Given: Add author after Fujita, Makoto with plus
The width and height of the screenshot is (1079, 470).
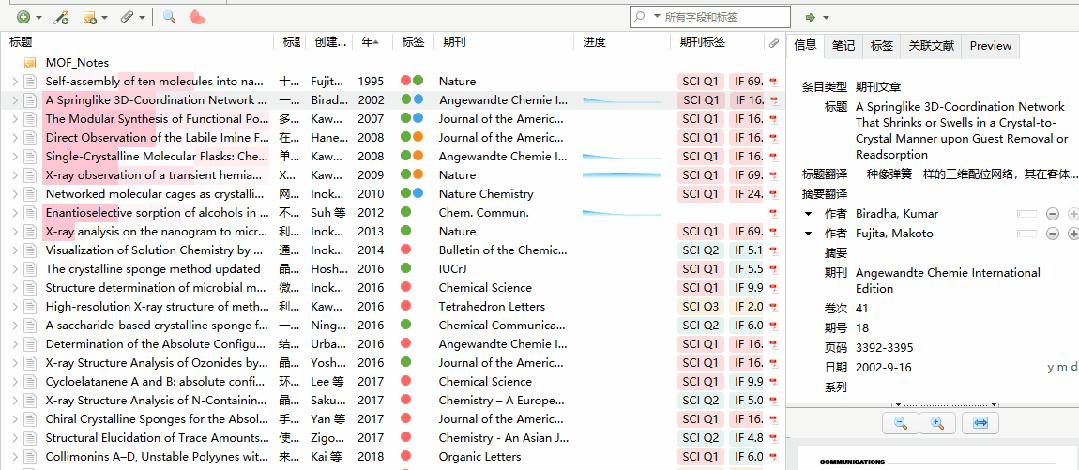Looking at the screenshot, I should pyautogui.click(x=1073, y=233).
